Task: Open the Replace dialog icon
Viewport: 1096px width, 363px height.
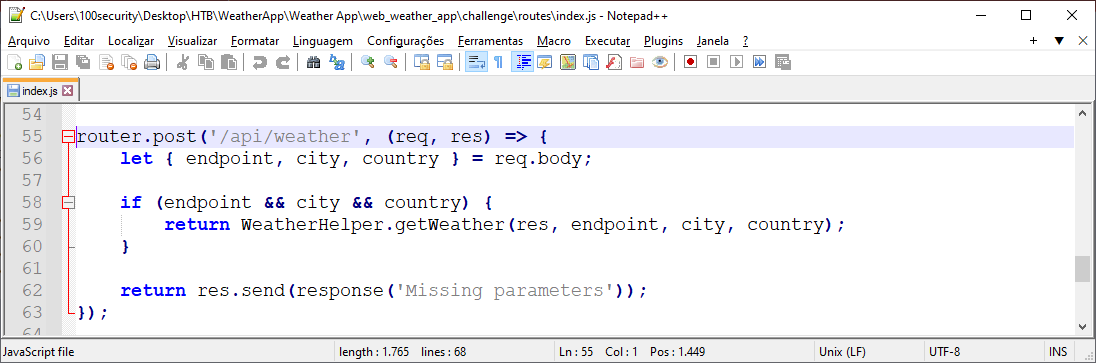Action: (336, 62)
